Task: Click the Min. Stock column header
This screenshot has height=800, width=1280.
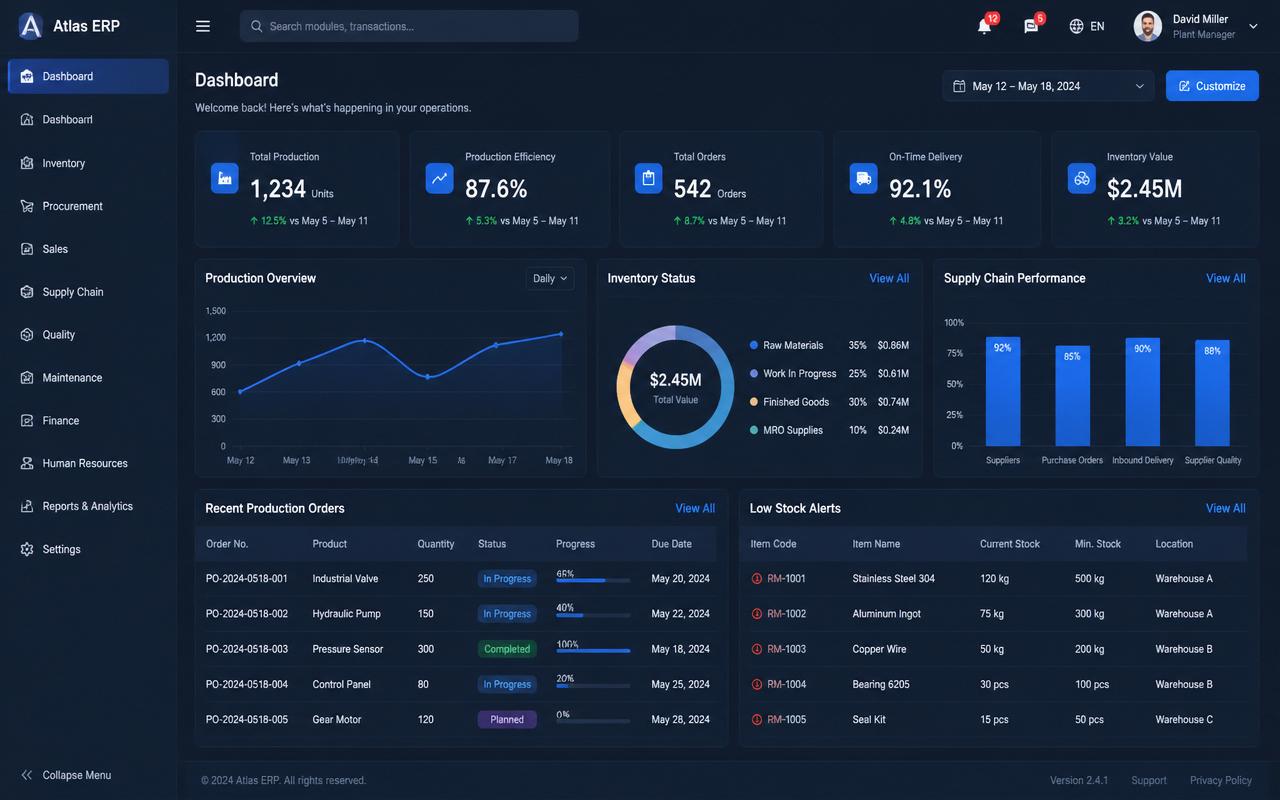Action: tap(1098, 544)
